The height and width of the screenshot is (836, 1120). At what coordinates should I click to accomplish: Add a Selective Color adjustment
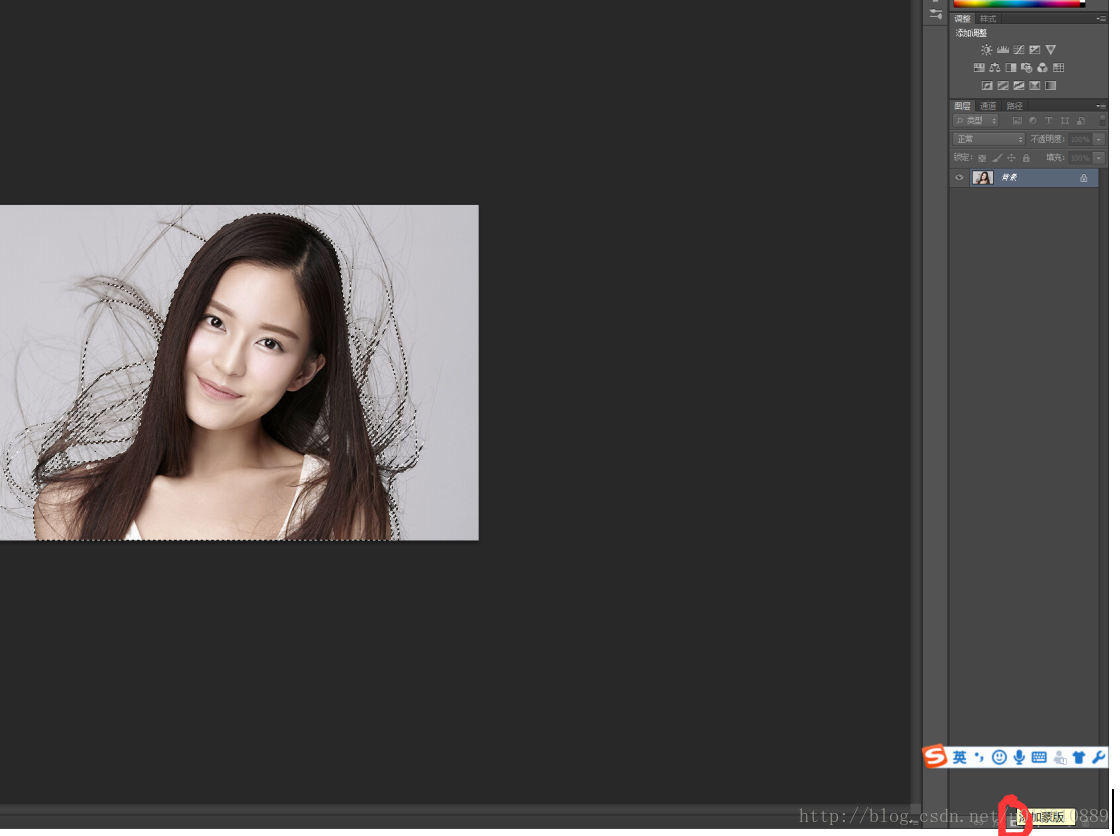click(x=1034, y=86)
